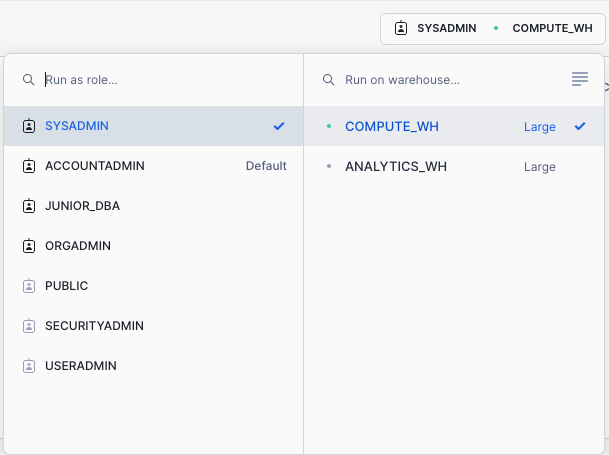
Task: Click the checkmark beside COMPUTE_WH
Action: 580,126
